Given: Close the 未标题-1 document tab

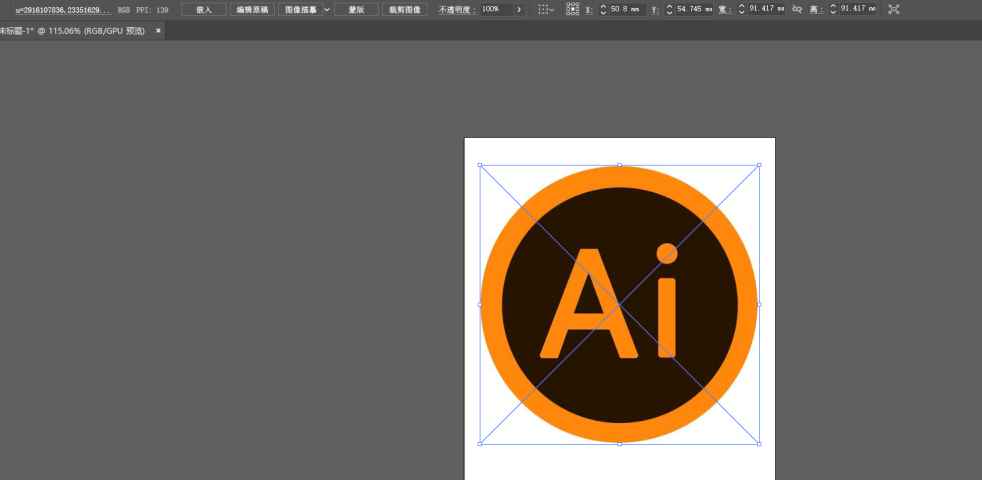Looking at the screenshot, I should coord(158,31).
